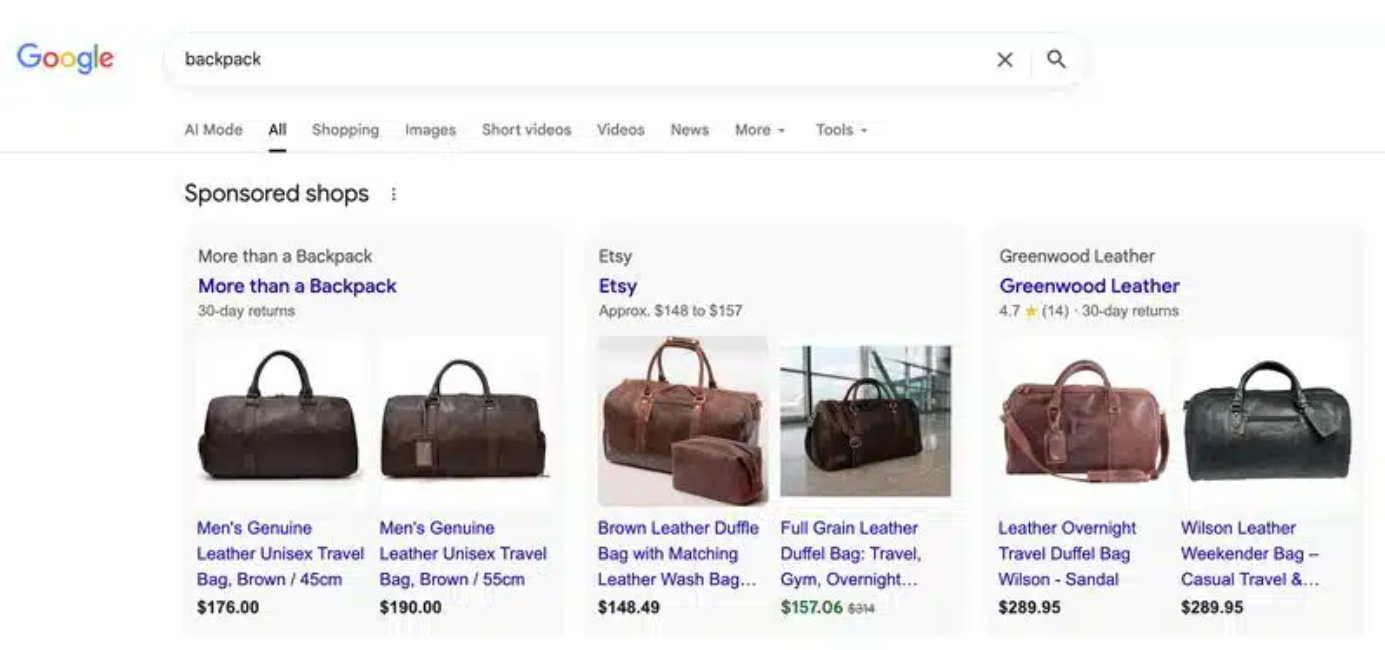Clear the search box with the X icon
Screen dimensions: 1385x650
[1005, 60]
